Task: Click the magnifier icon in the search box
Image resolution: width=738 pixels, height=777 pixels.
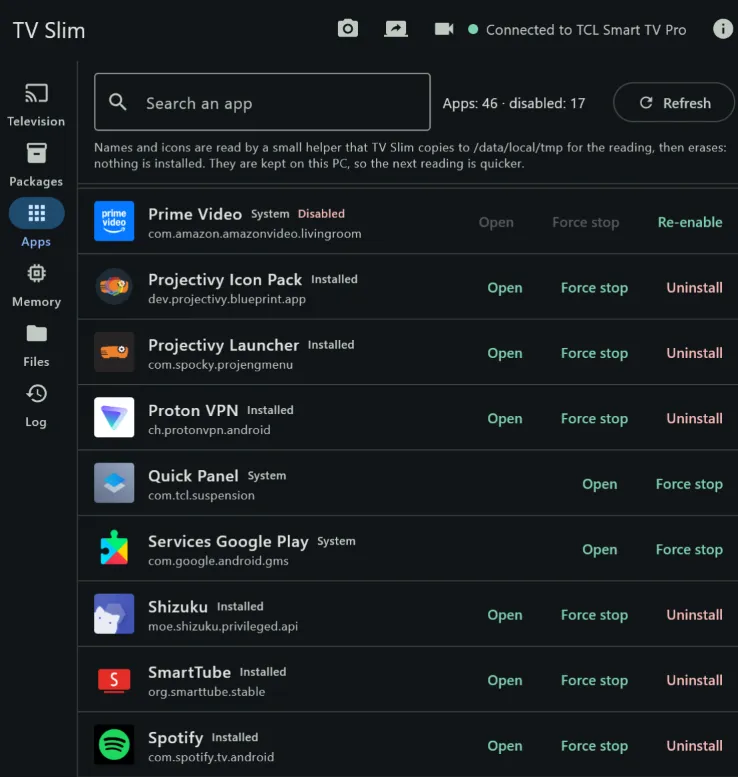Action: click(x=118, y=102)
